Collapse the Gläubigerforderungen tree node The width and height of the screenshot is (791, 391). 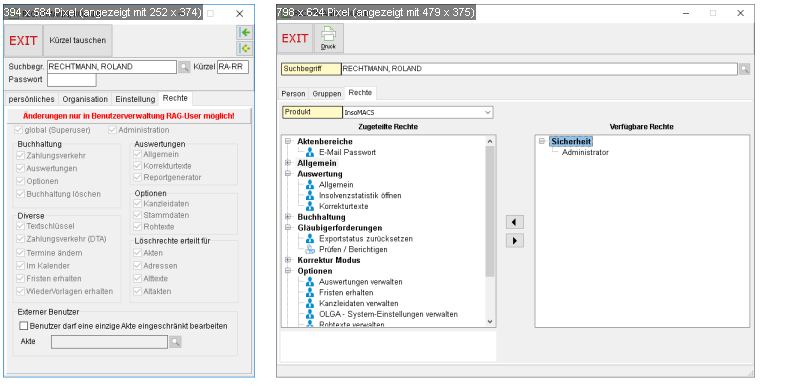click(288, 228)
